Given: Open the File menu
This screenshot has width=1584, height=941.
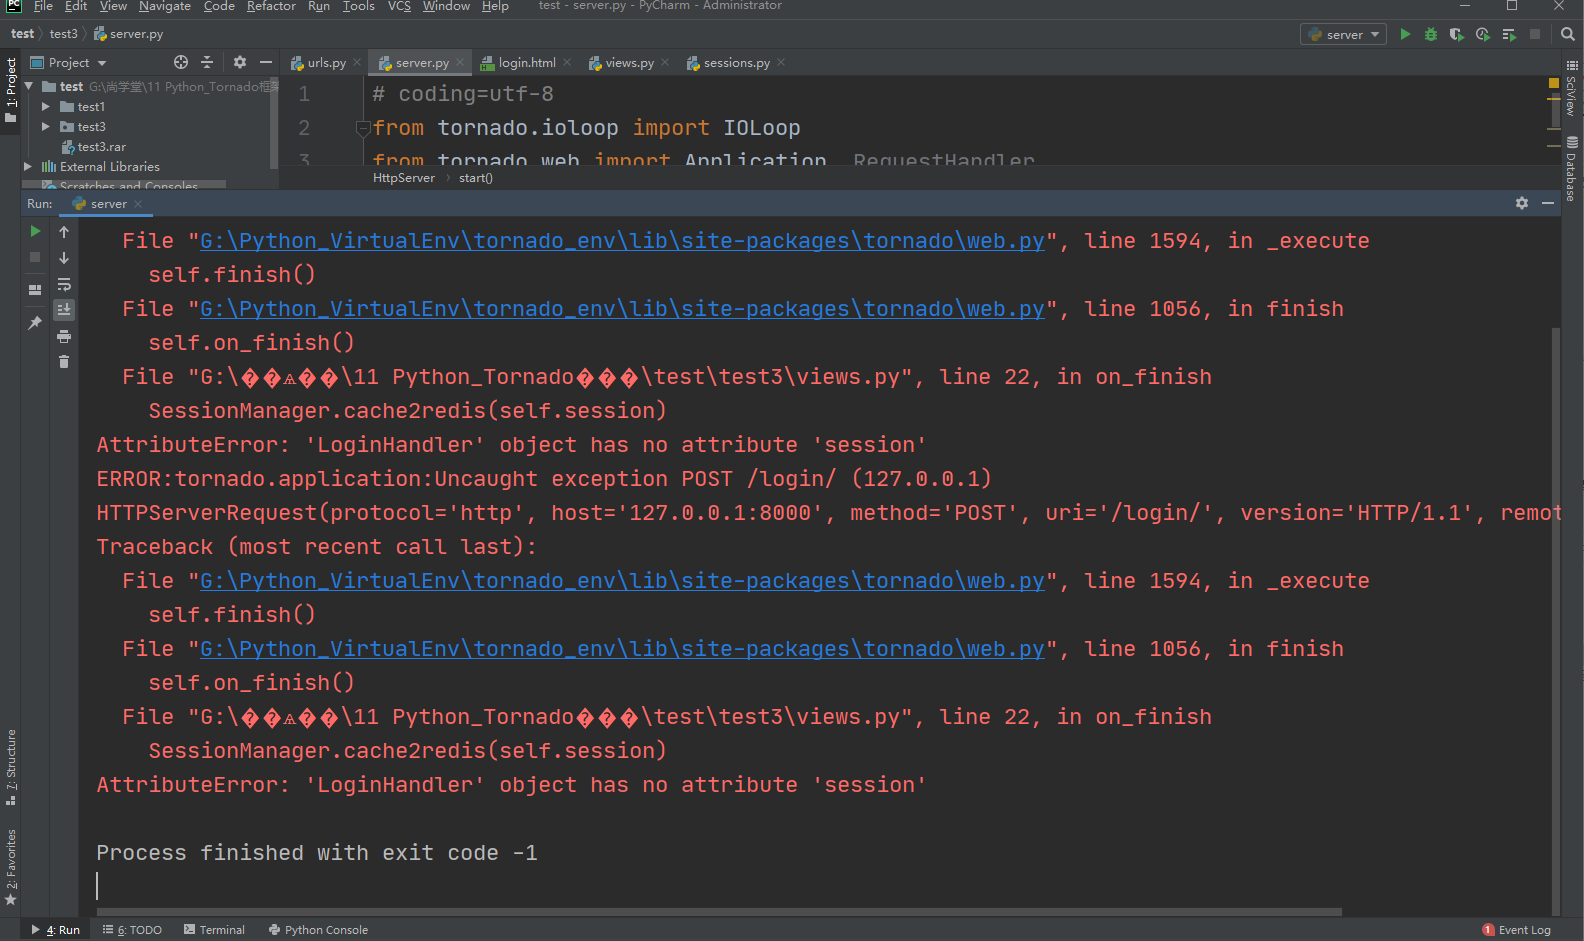Looking at the screenshot, I should coord(43,6).
